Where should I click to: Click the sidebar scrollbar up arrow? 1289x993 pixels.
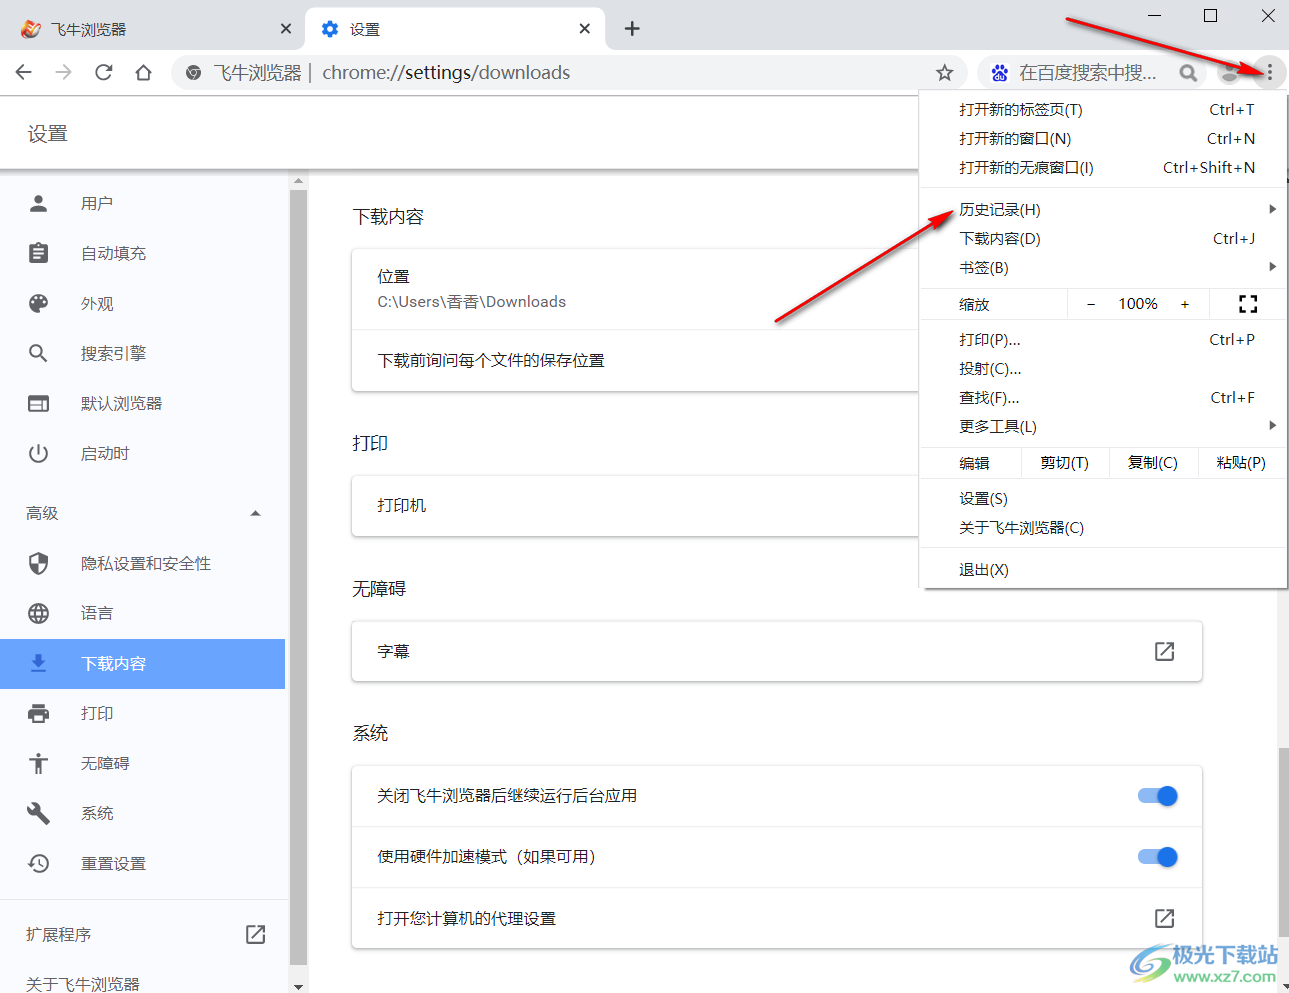tap(298, 182)
